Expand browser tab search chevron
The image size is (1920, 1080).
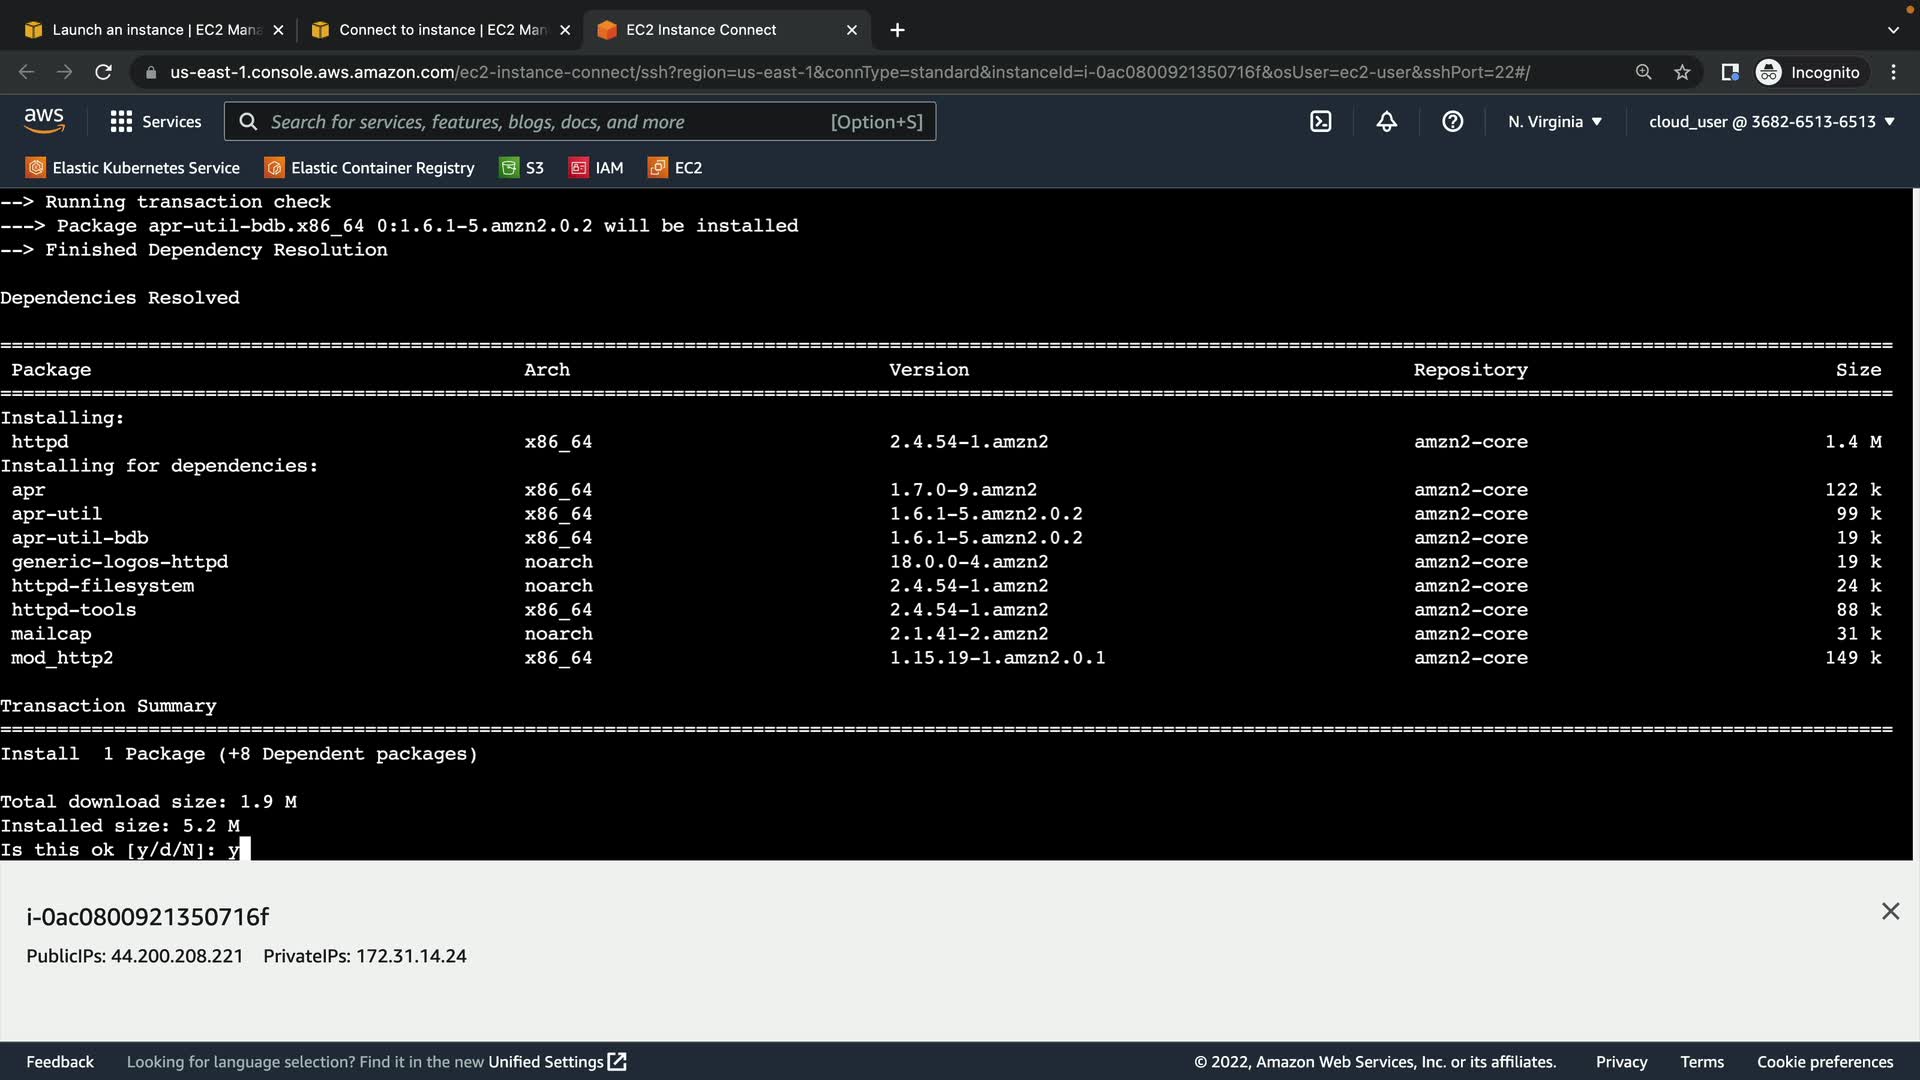coord(1892,30)
